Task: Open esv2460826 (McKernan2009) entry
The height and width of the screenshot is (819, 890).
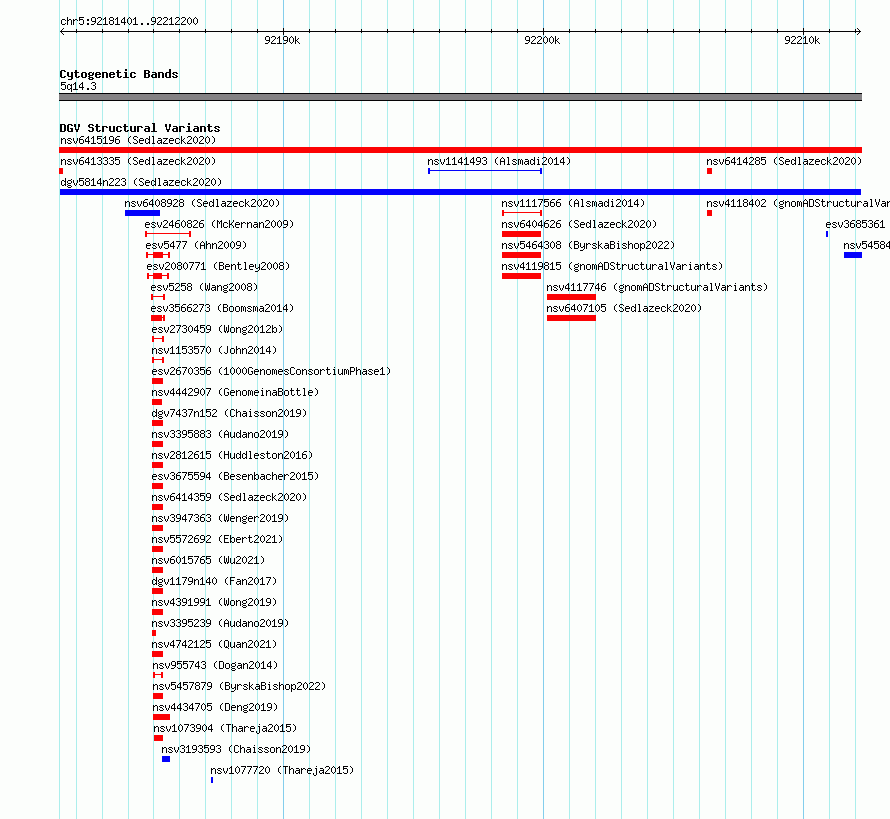Action: click(x=219, y=224)
